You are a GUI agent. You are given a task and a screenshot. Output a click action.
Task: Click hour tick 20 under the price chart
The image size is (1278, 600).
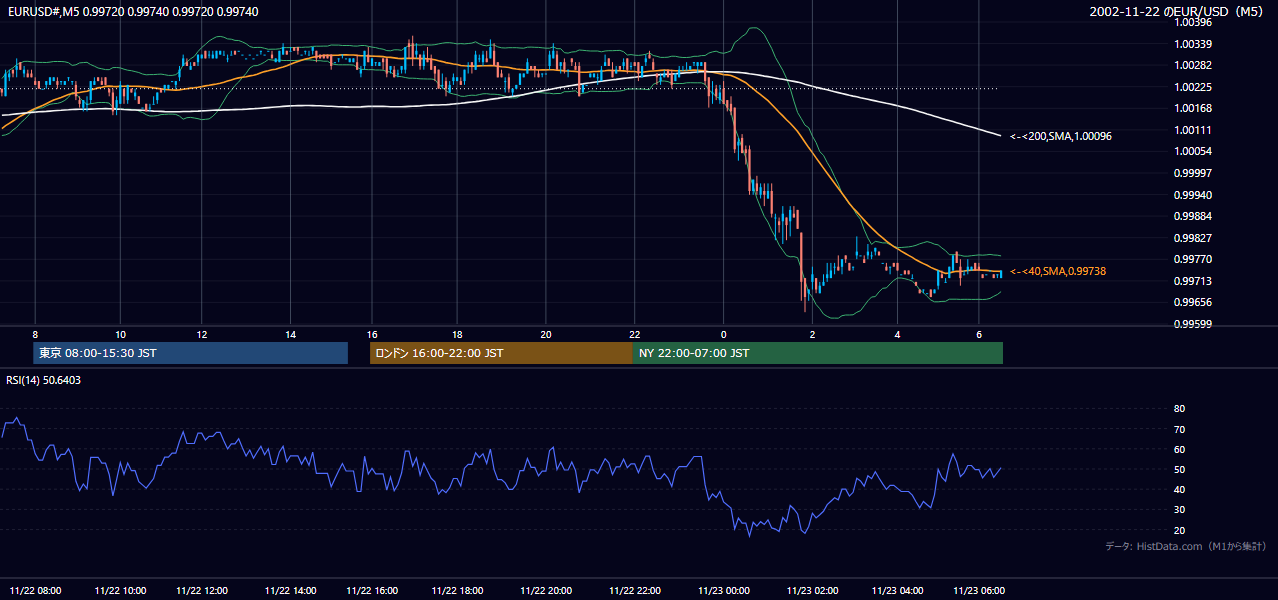coord(546,334)
